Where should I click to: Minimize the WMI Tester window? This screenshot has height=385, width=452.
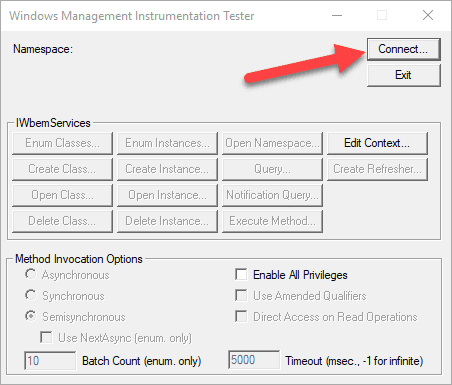point(337,15)
